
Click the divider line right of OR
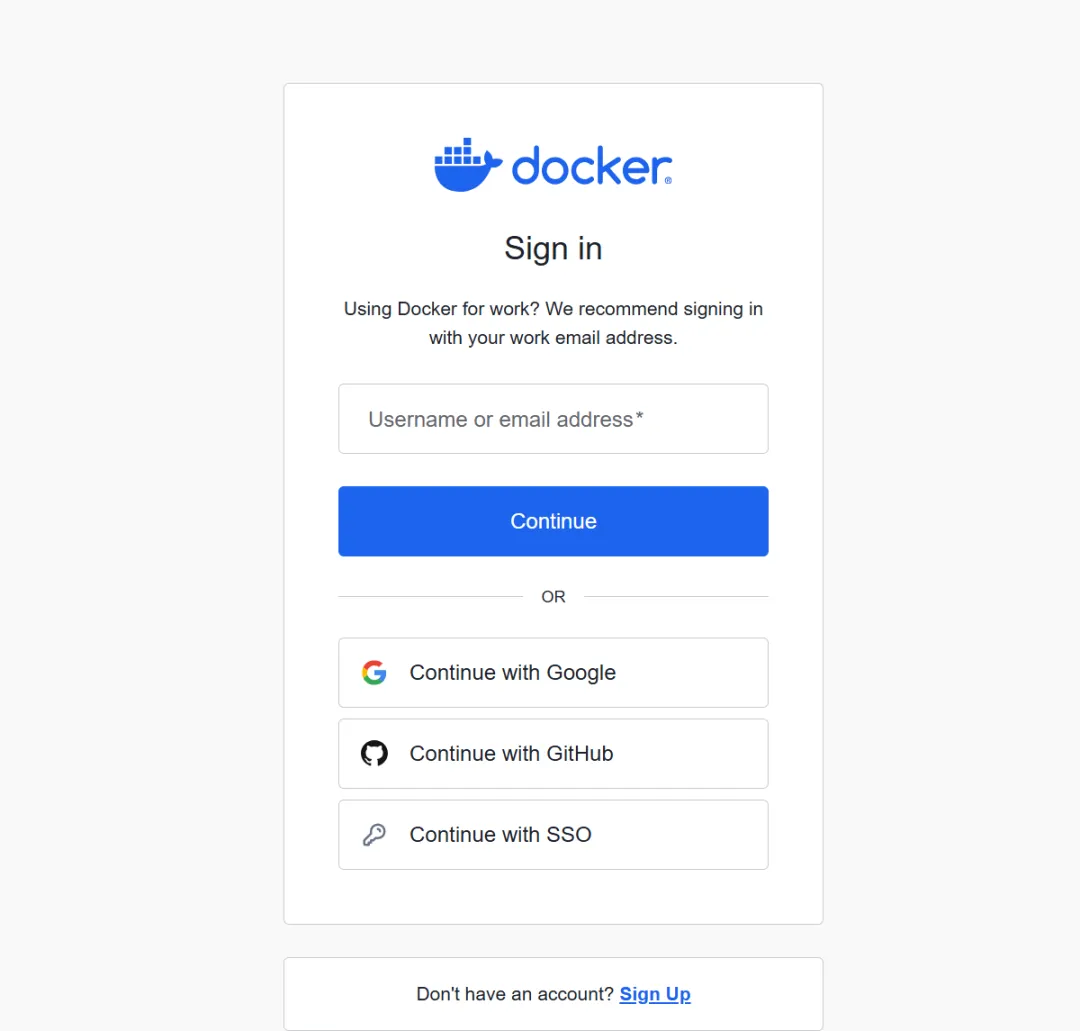(x=676, y=596)
